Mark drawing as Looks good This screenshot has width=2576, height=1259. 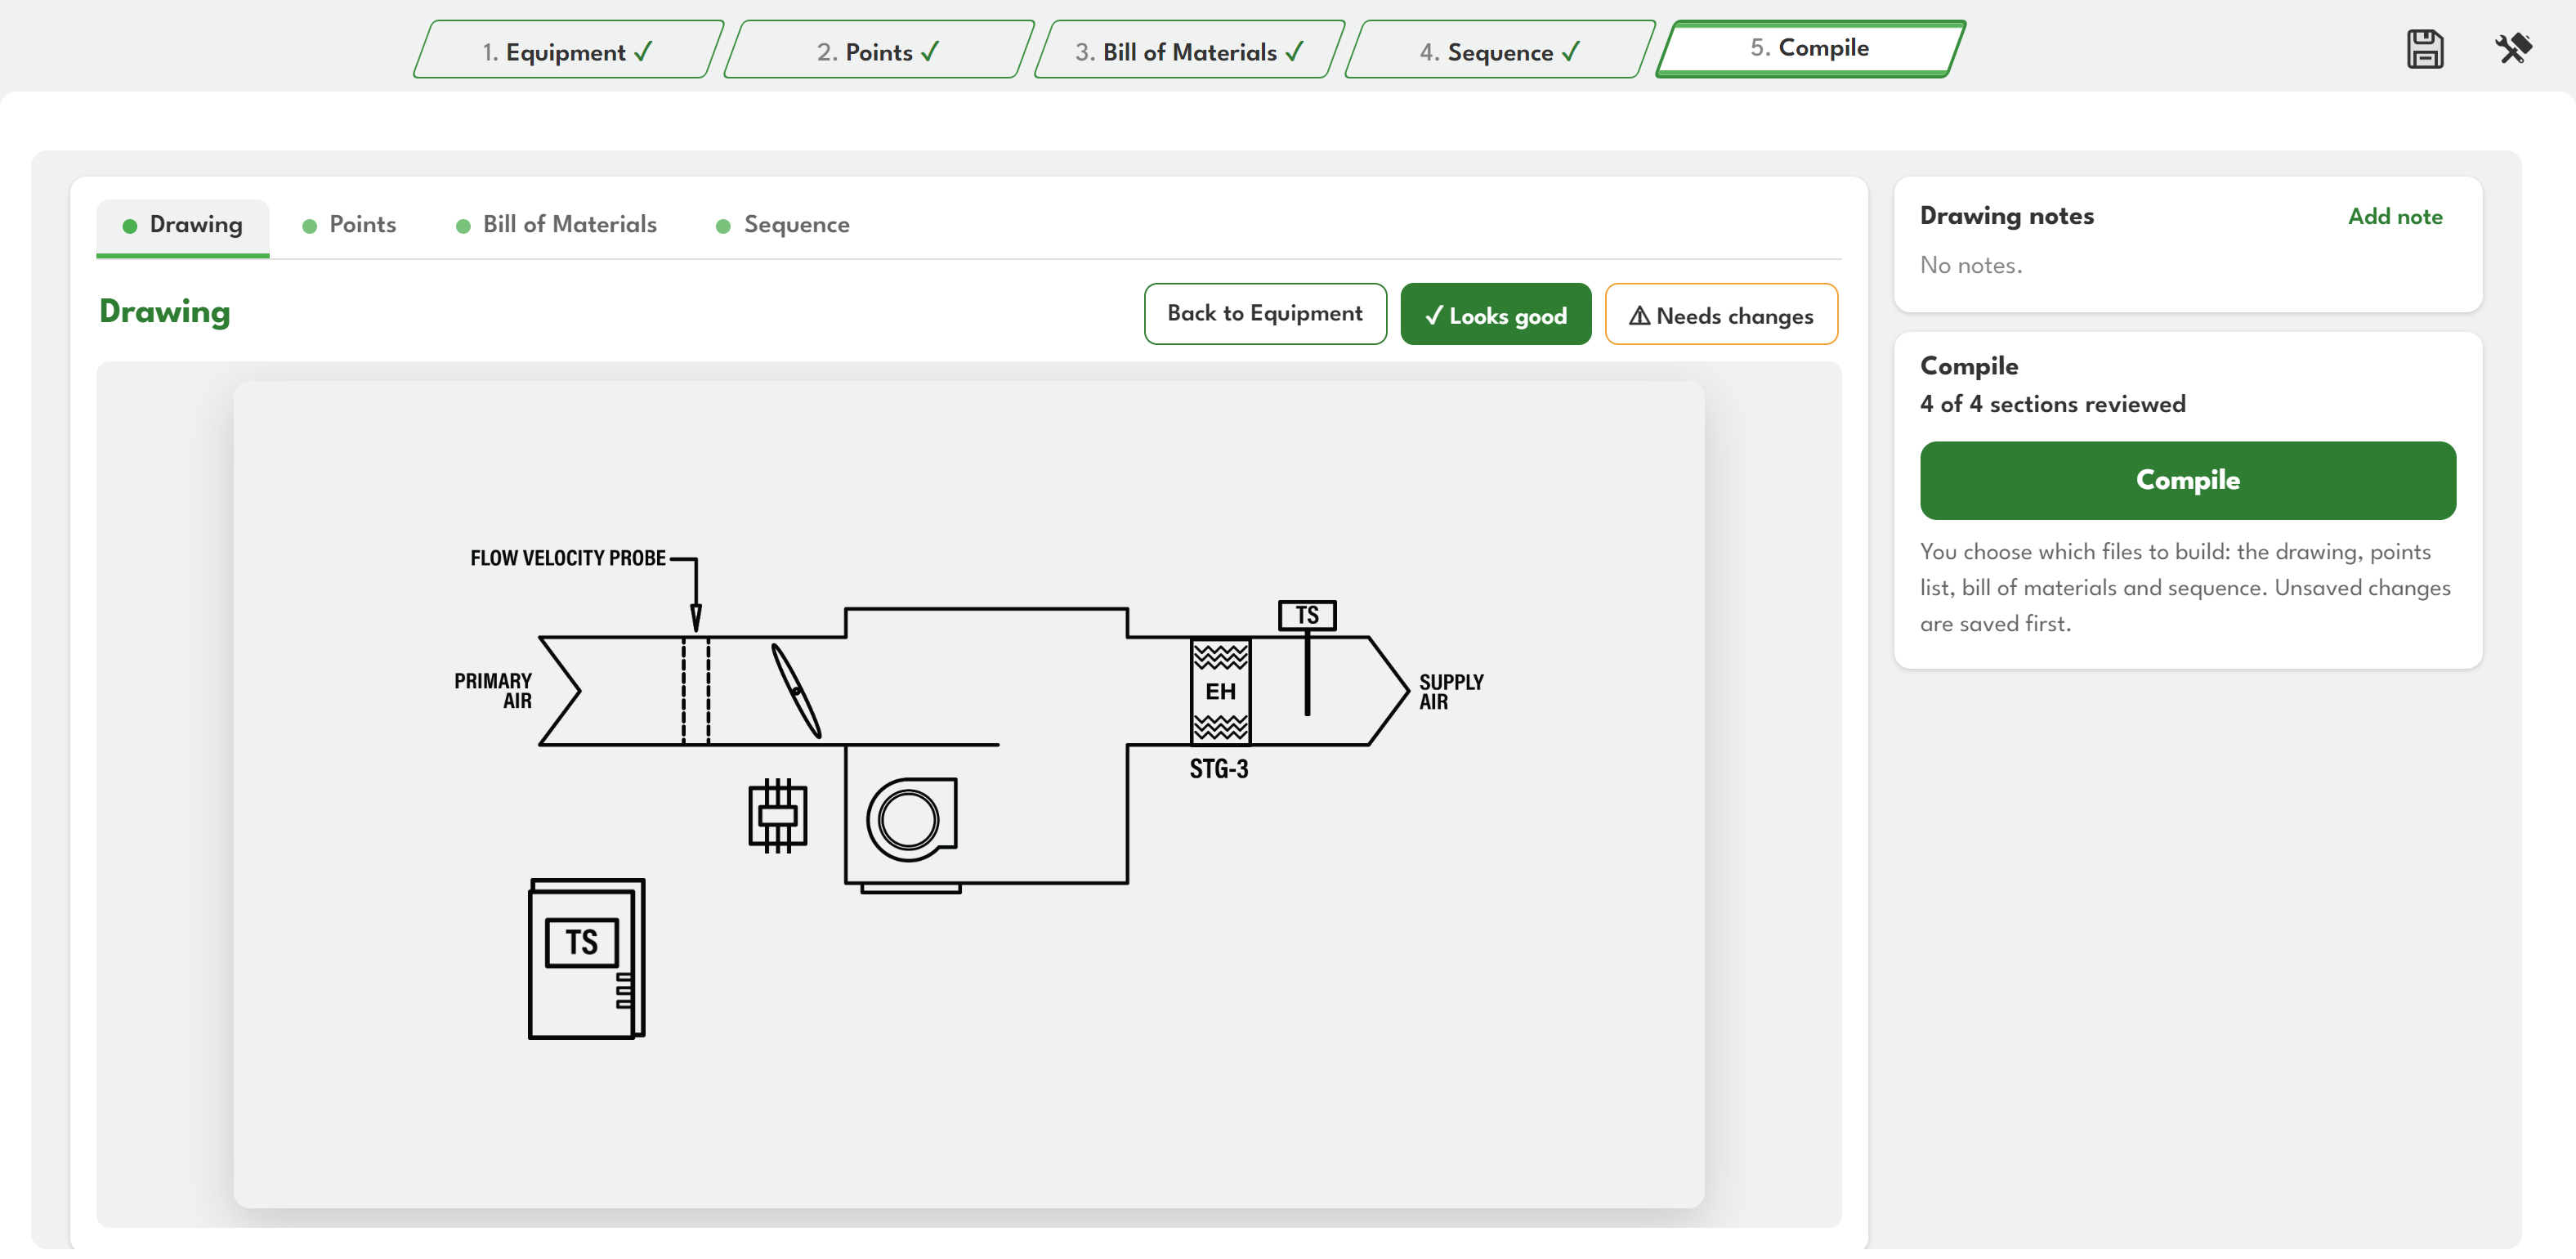click(x=1495, y=314)
